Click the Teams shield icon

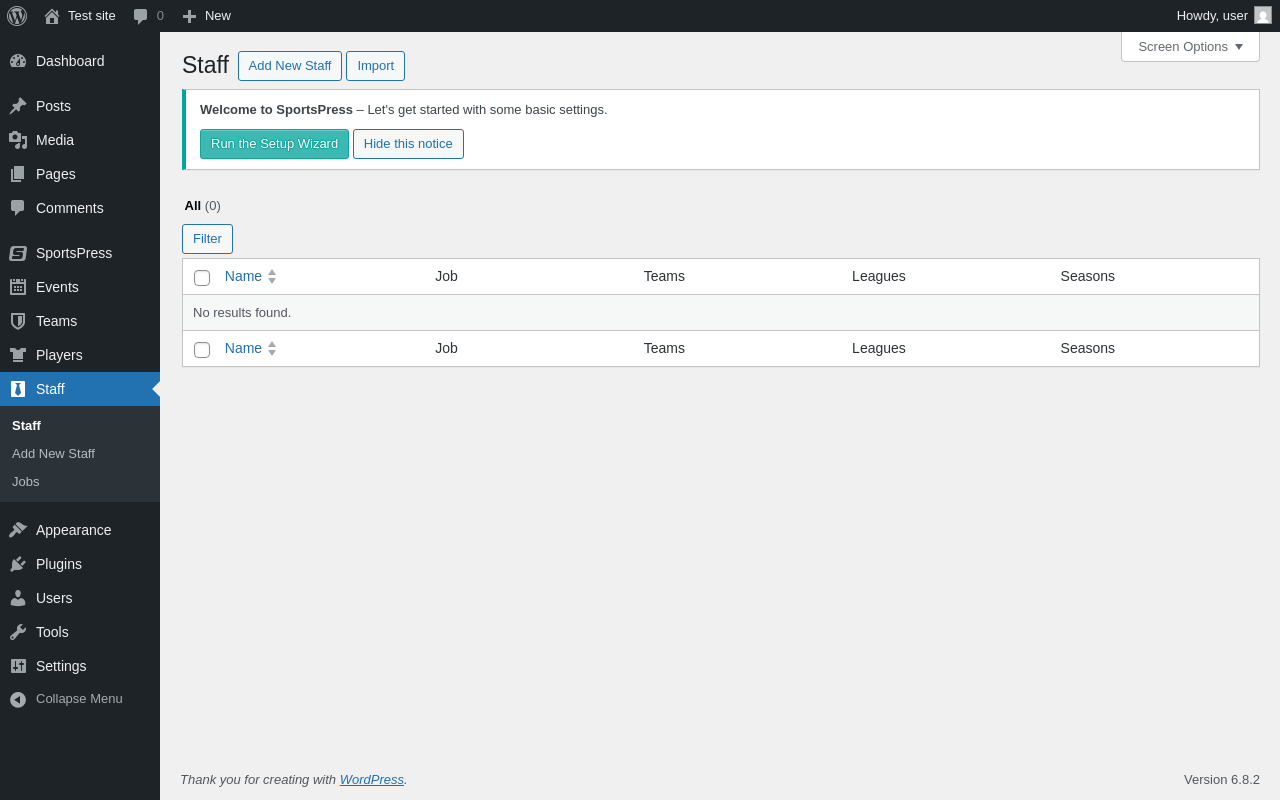pos(18,321)
